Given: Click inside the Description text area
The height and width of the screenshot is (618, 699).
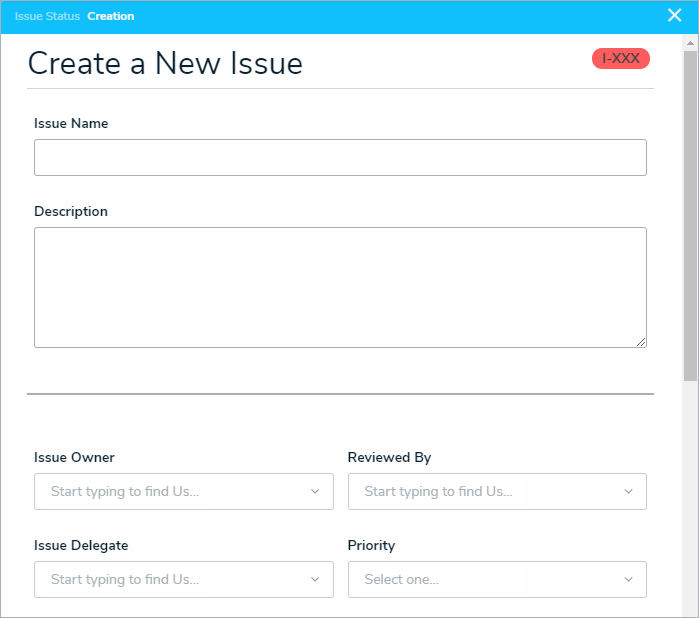Looking at the screenshot, I should tap(340, 287).
